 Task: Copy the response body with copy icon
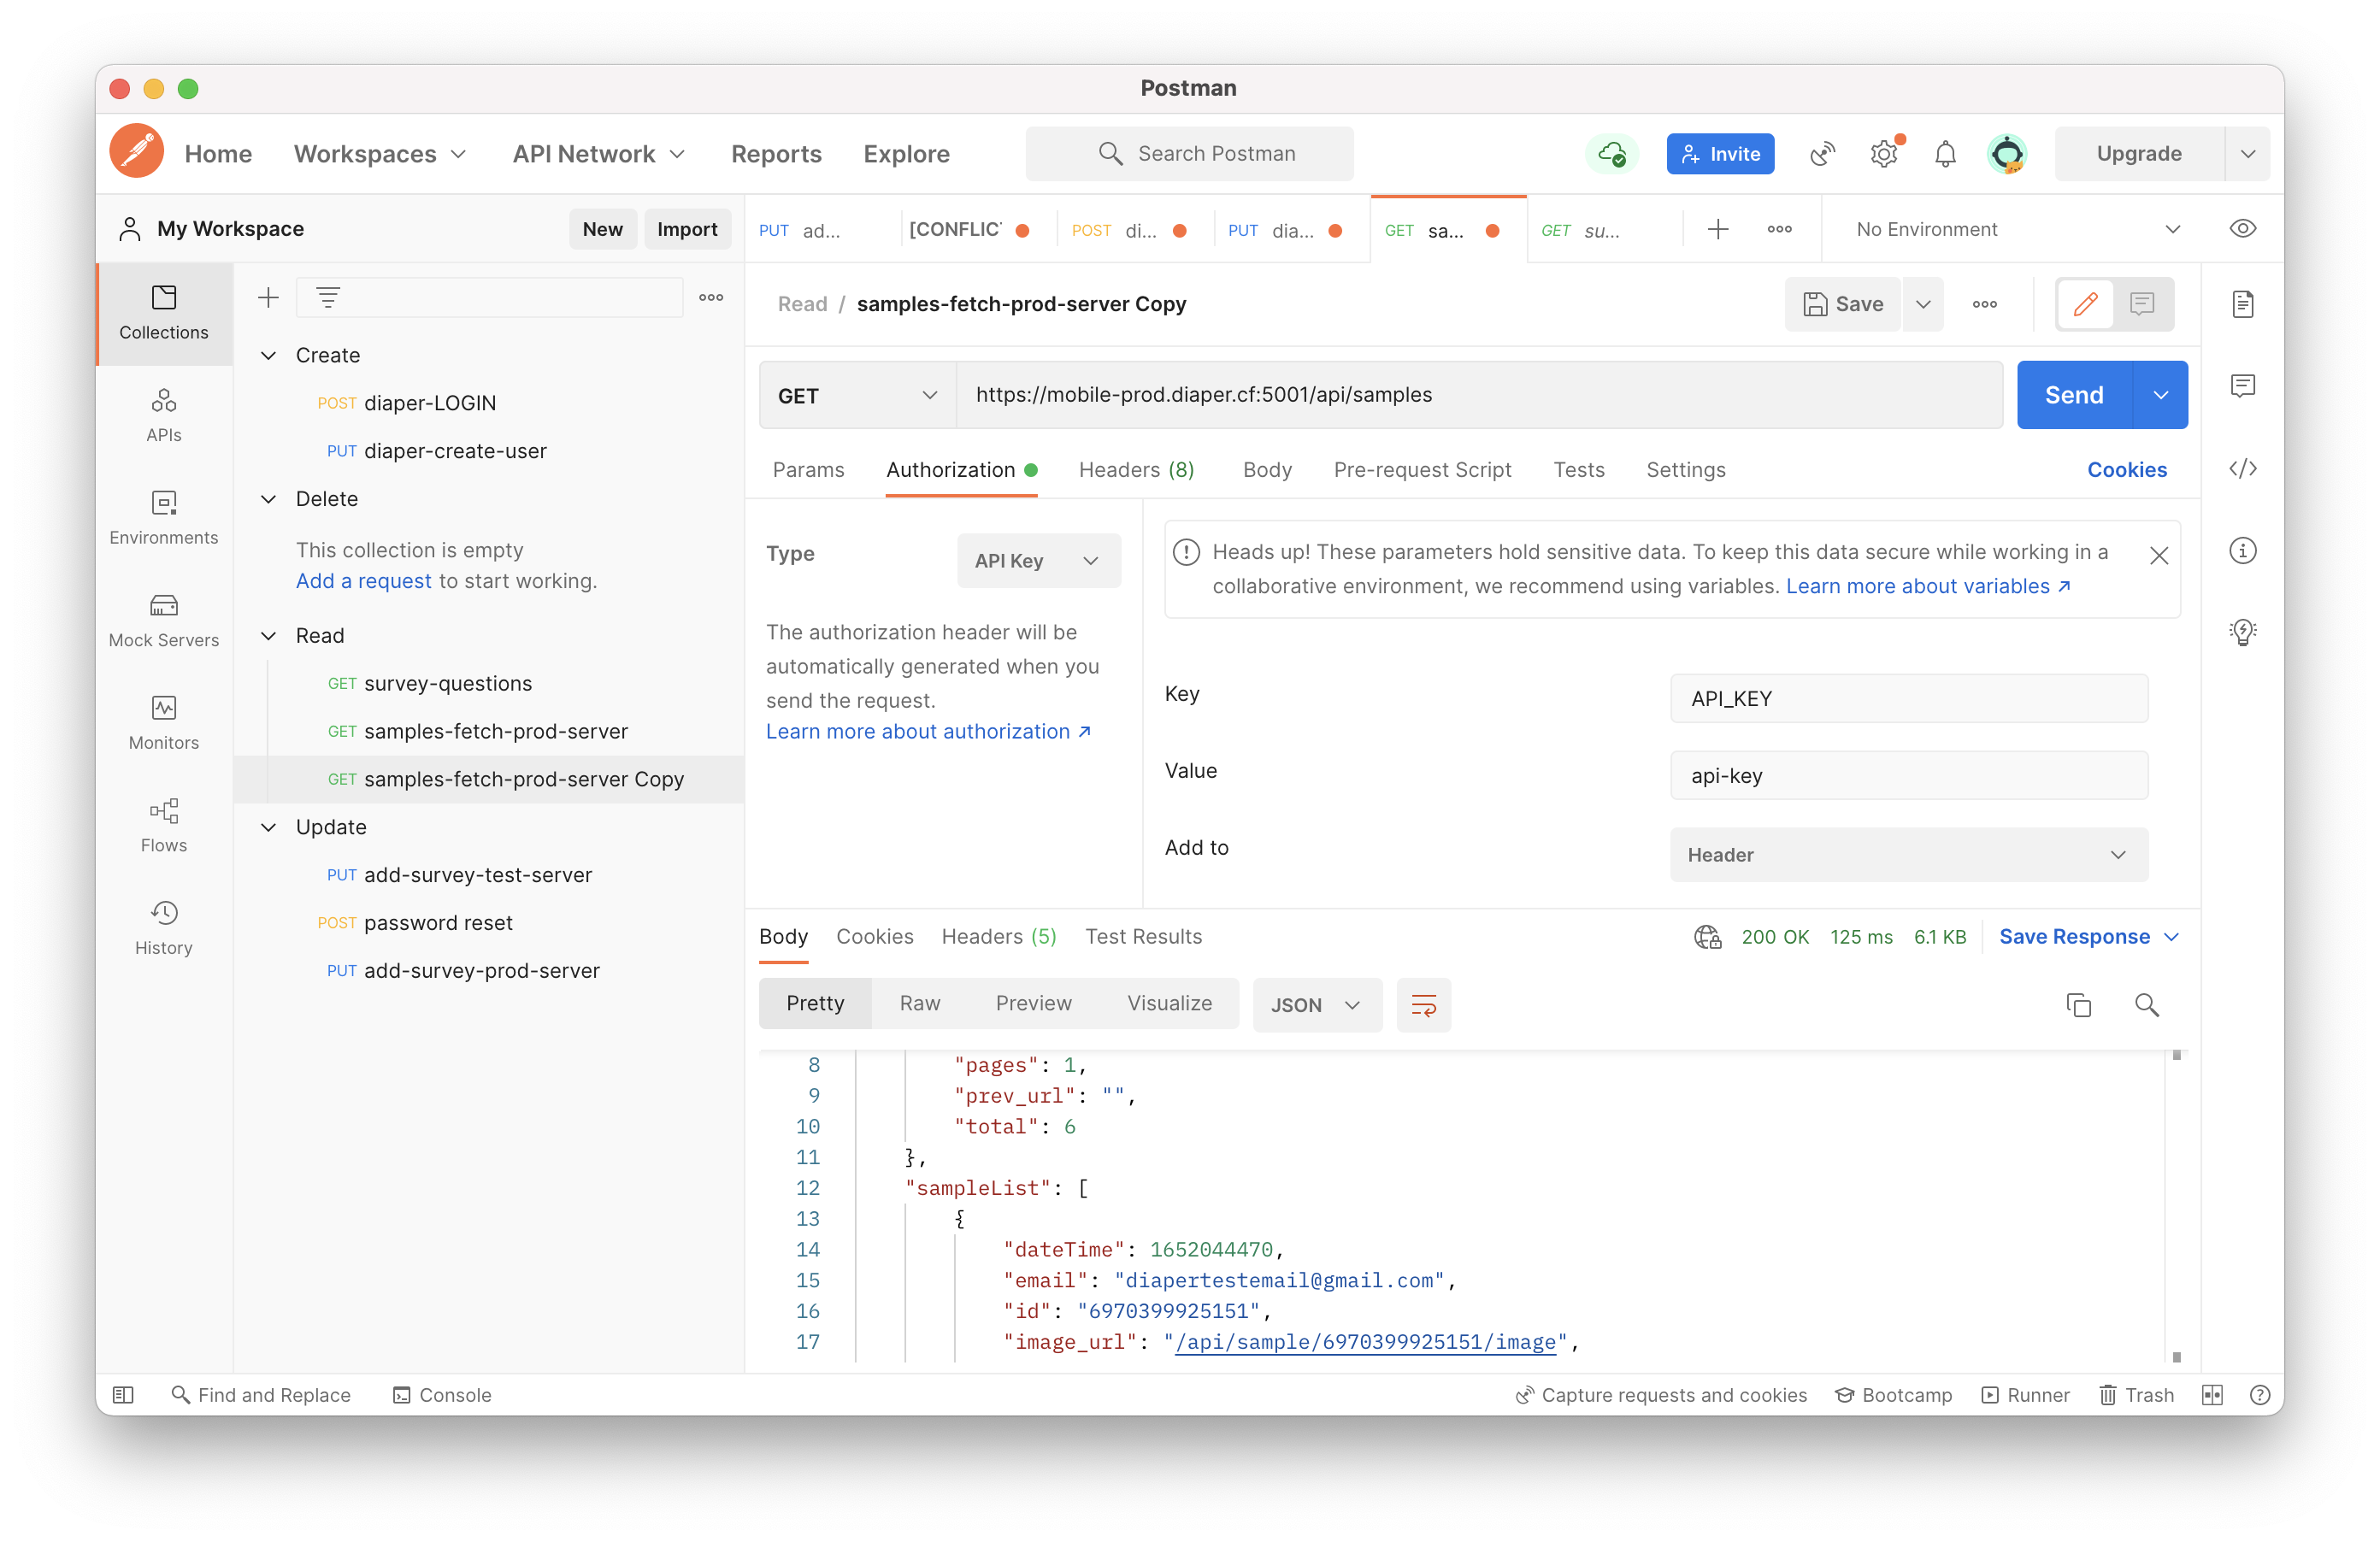(x=2078, y=1005)
